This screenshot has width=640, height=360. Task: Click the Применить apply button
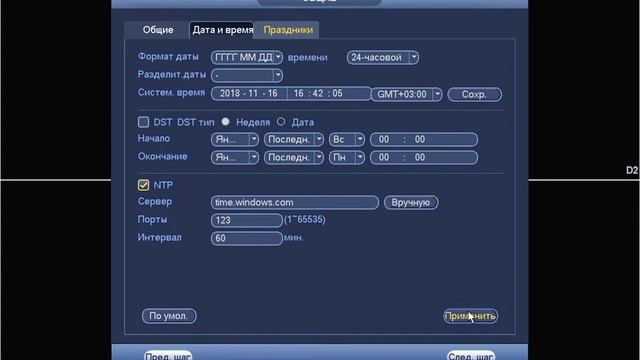[x=470, y=316]
